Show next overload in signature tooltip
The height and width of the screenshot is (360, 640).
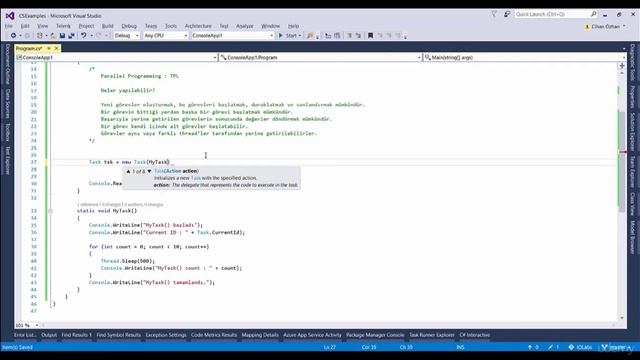[149, 171]
